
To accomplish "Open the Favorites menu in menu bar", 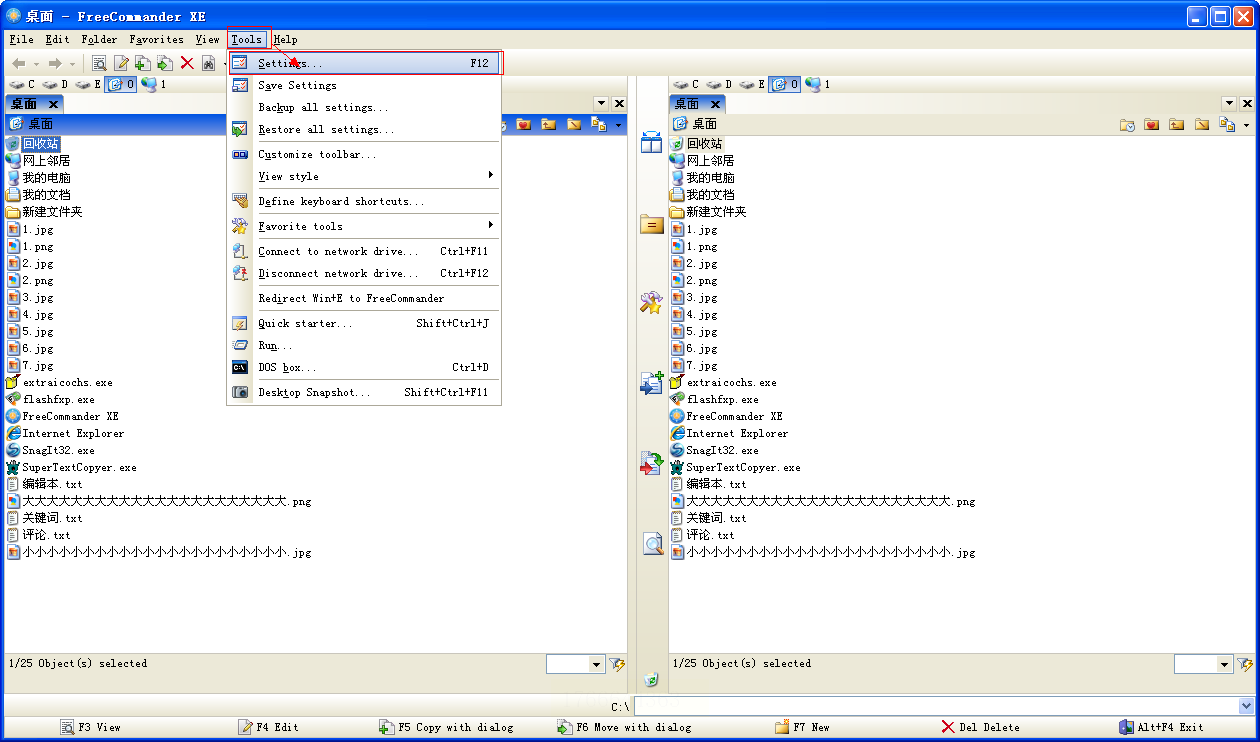I will tap(156, 40).
